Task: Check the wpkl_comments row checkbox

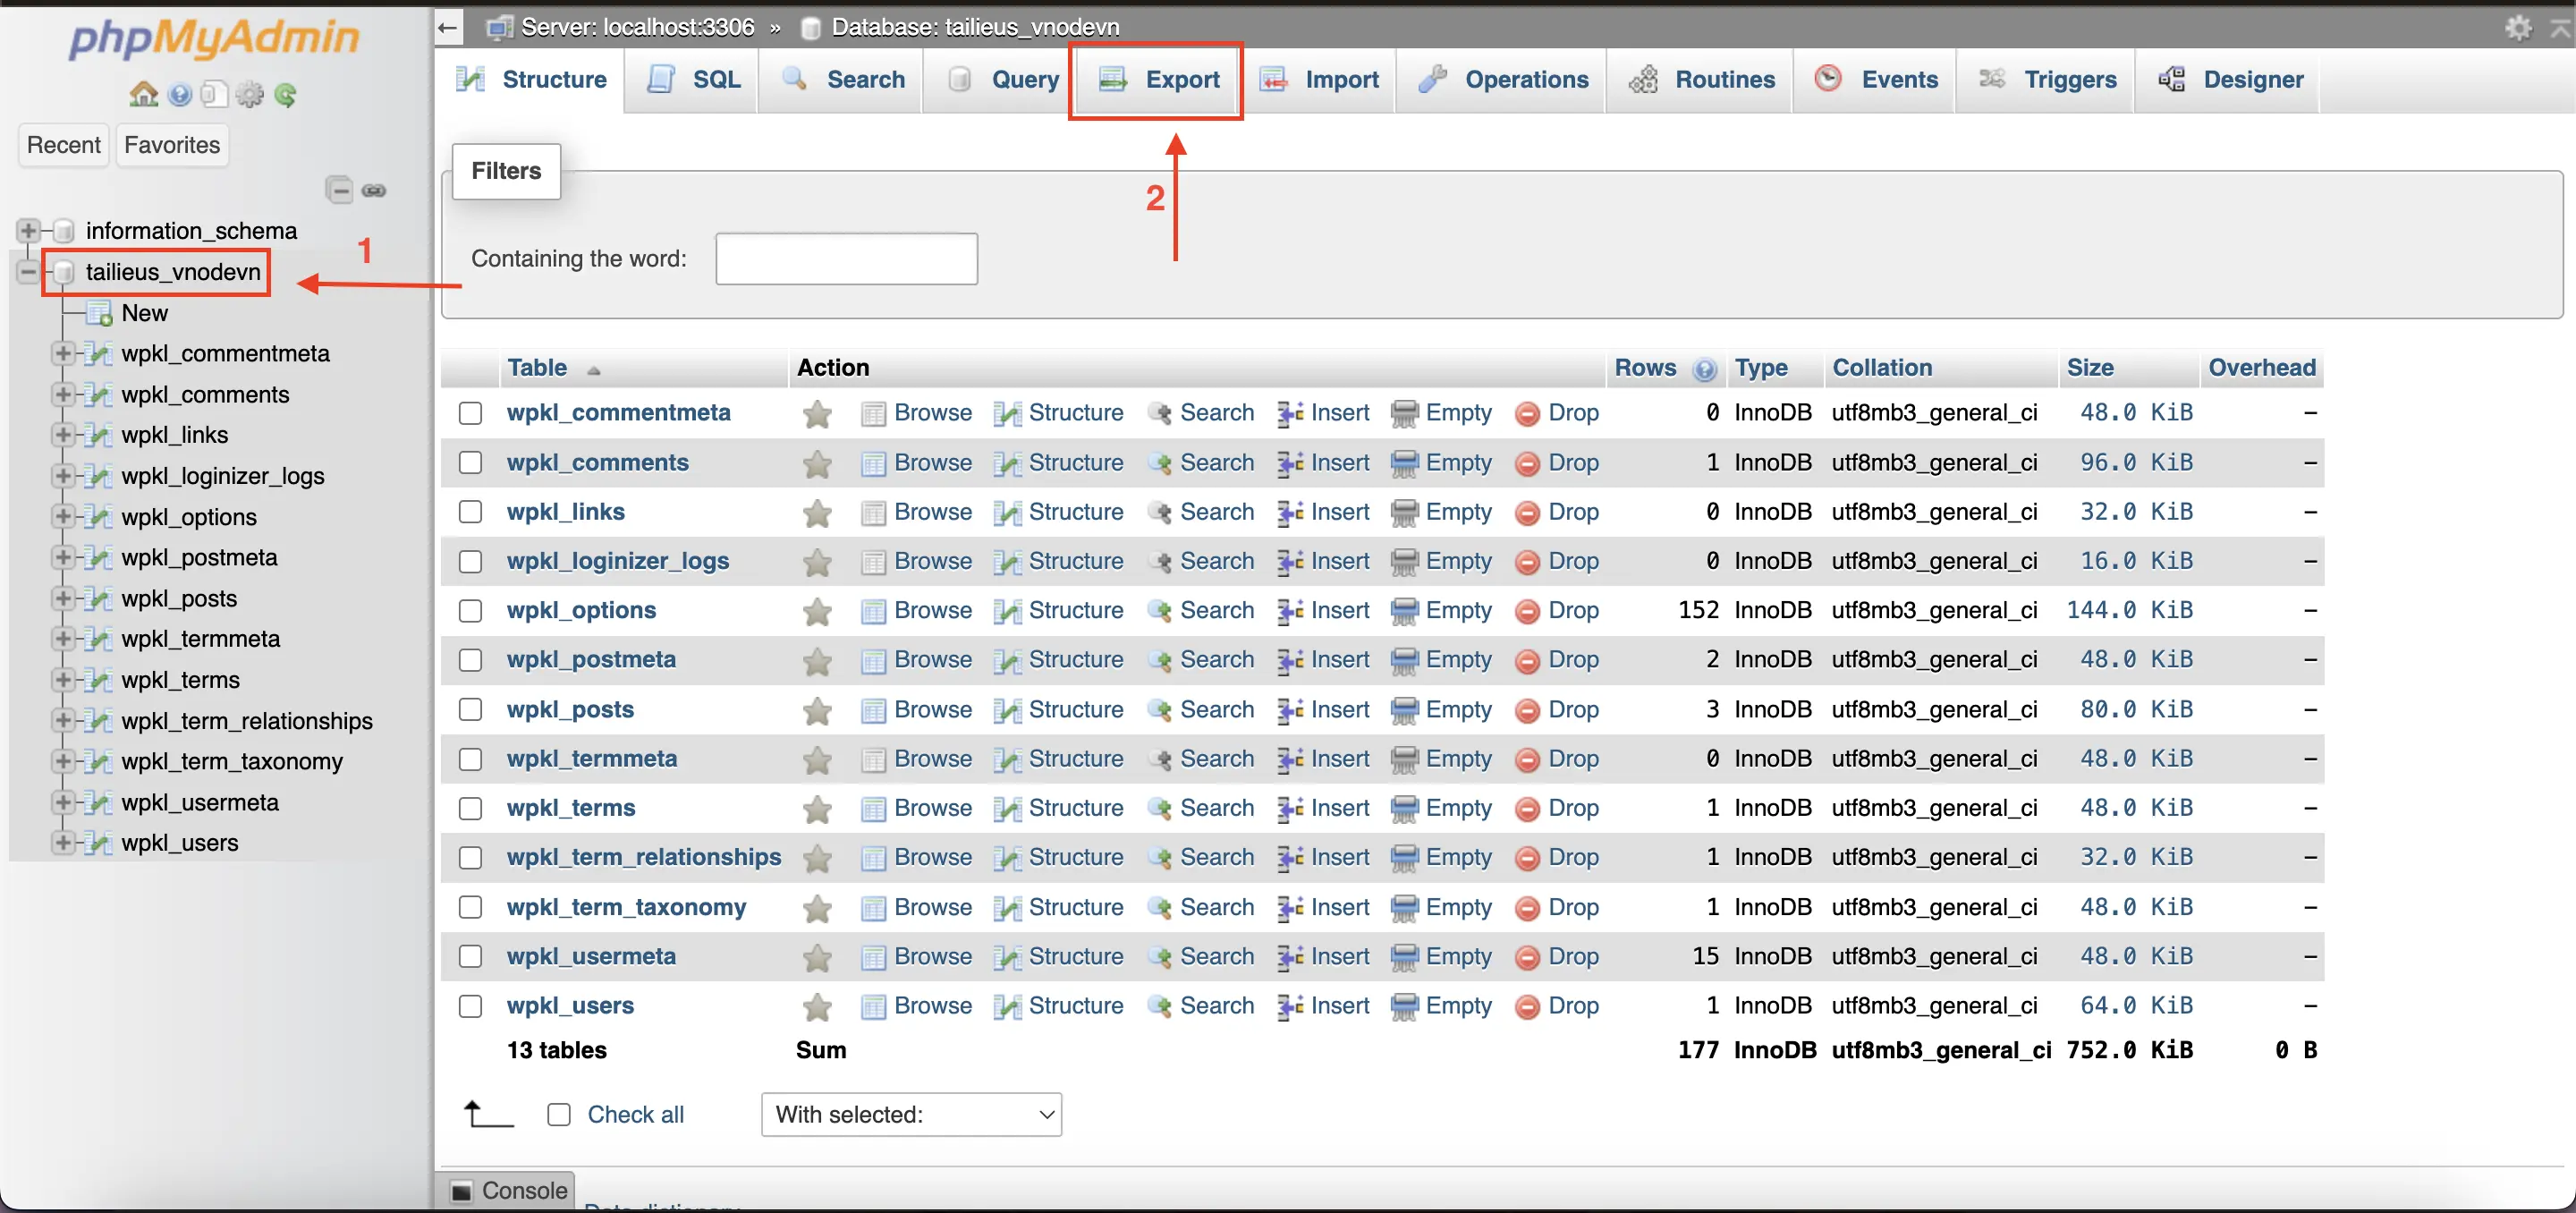Action: coord(470,462)
